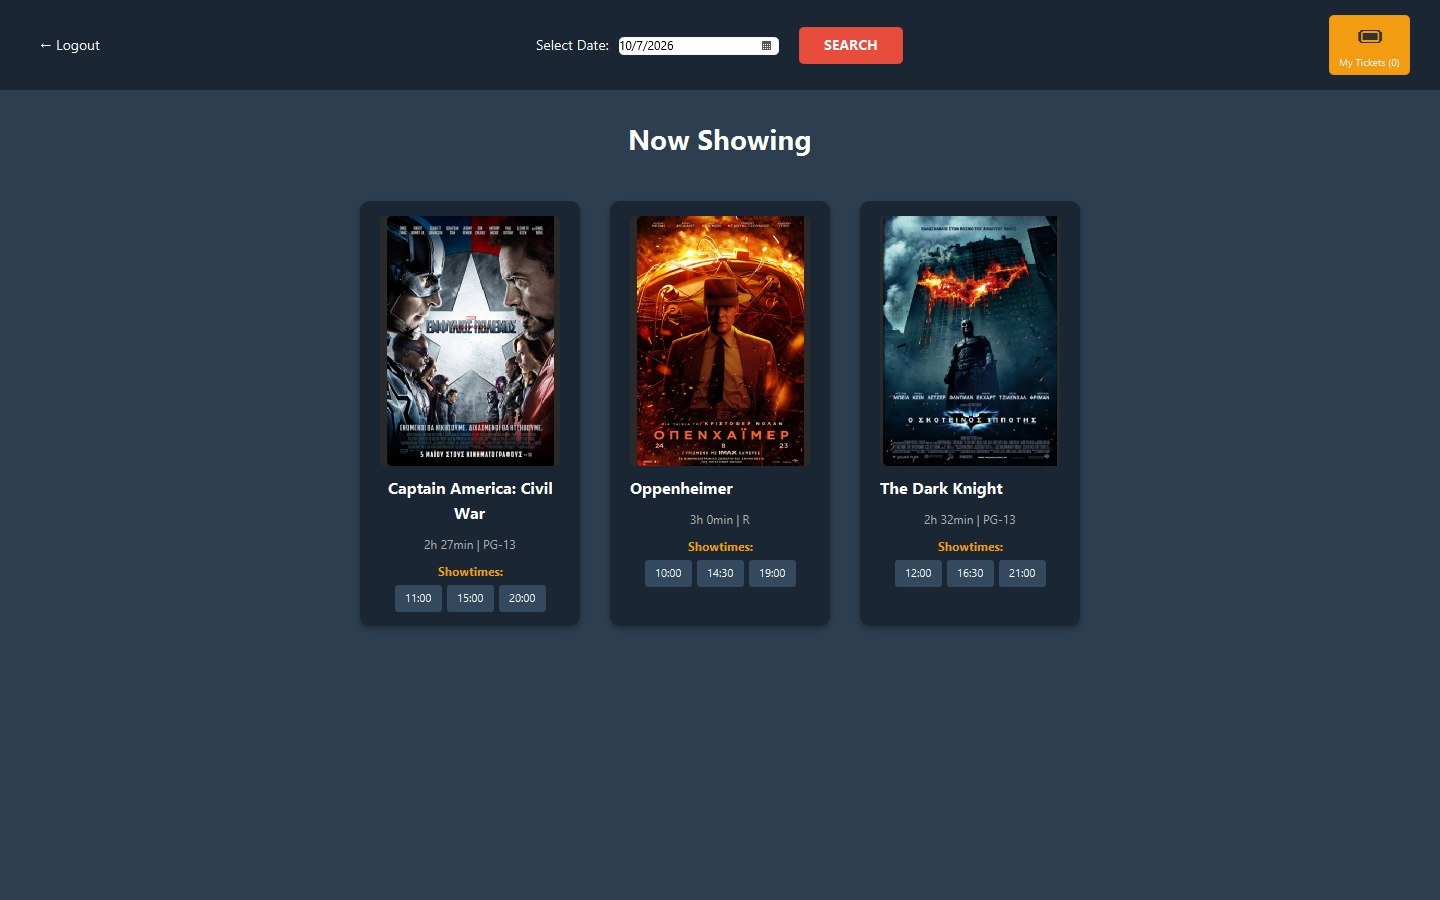Open The Dark Knight movie poster
The image size is (1440, 900).
point(970,341)
